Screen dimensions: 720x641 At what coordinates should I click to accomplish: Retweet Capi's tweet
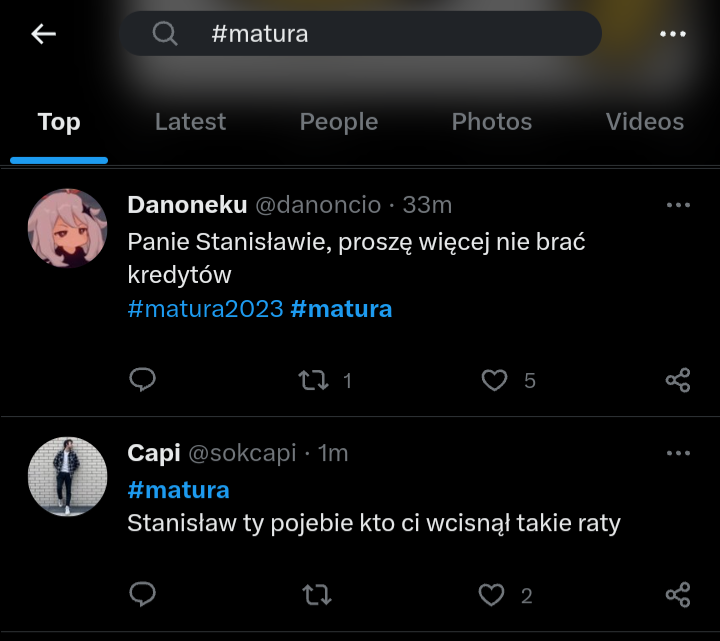pos(316,596)
